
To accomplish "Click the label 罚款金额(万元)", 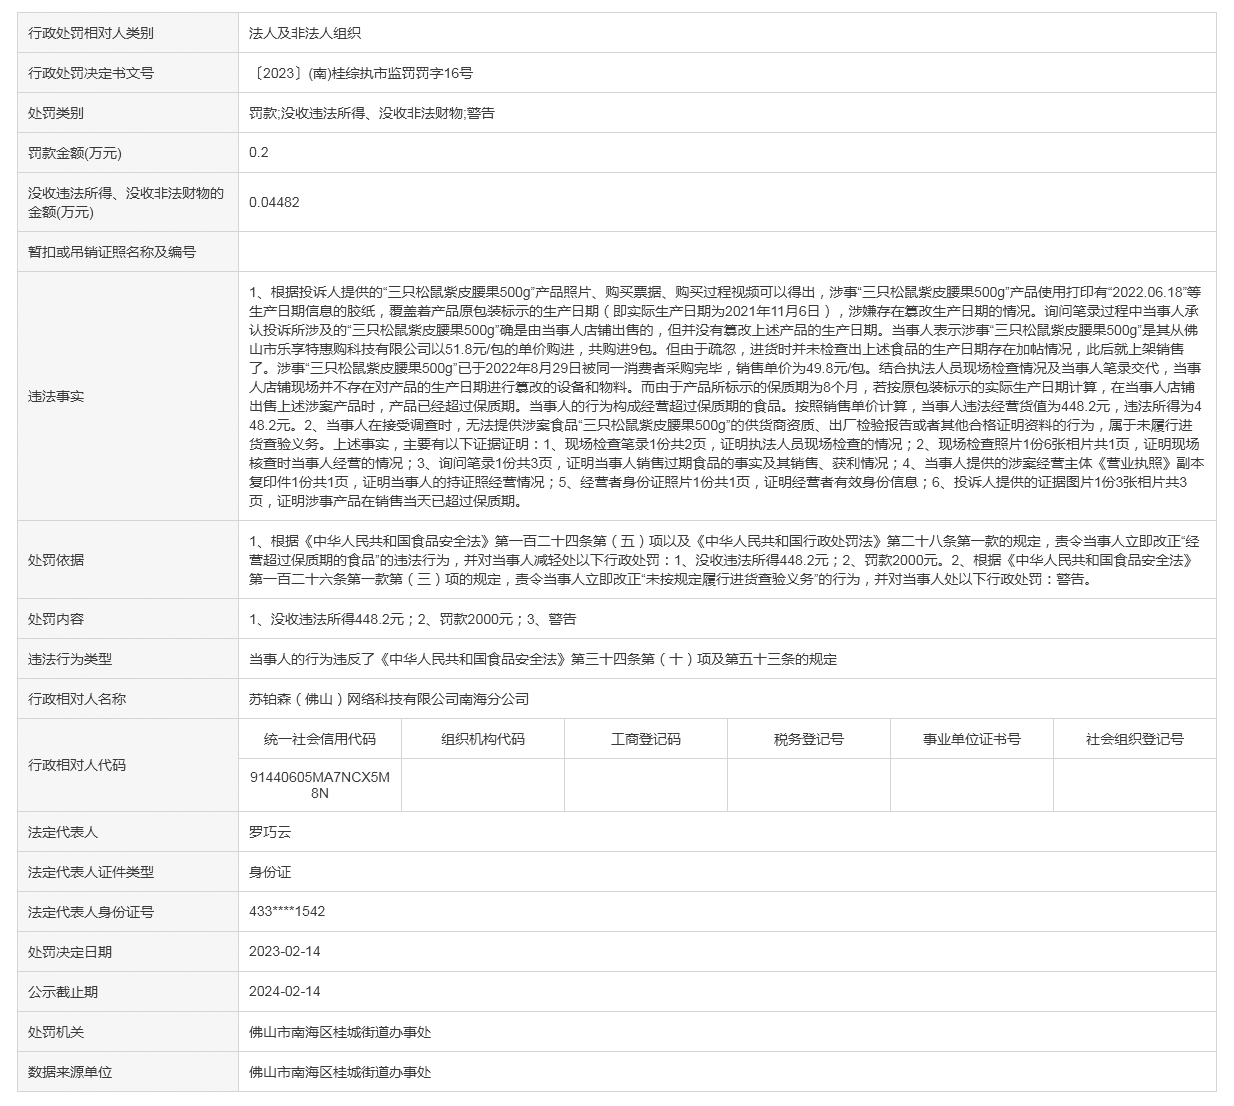I will pyautogui.click(x=75, y=153).
